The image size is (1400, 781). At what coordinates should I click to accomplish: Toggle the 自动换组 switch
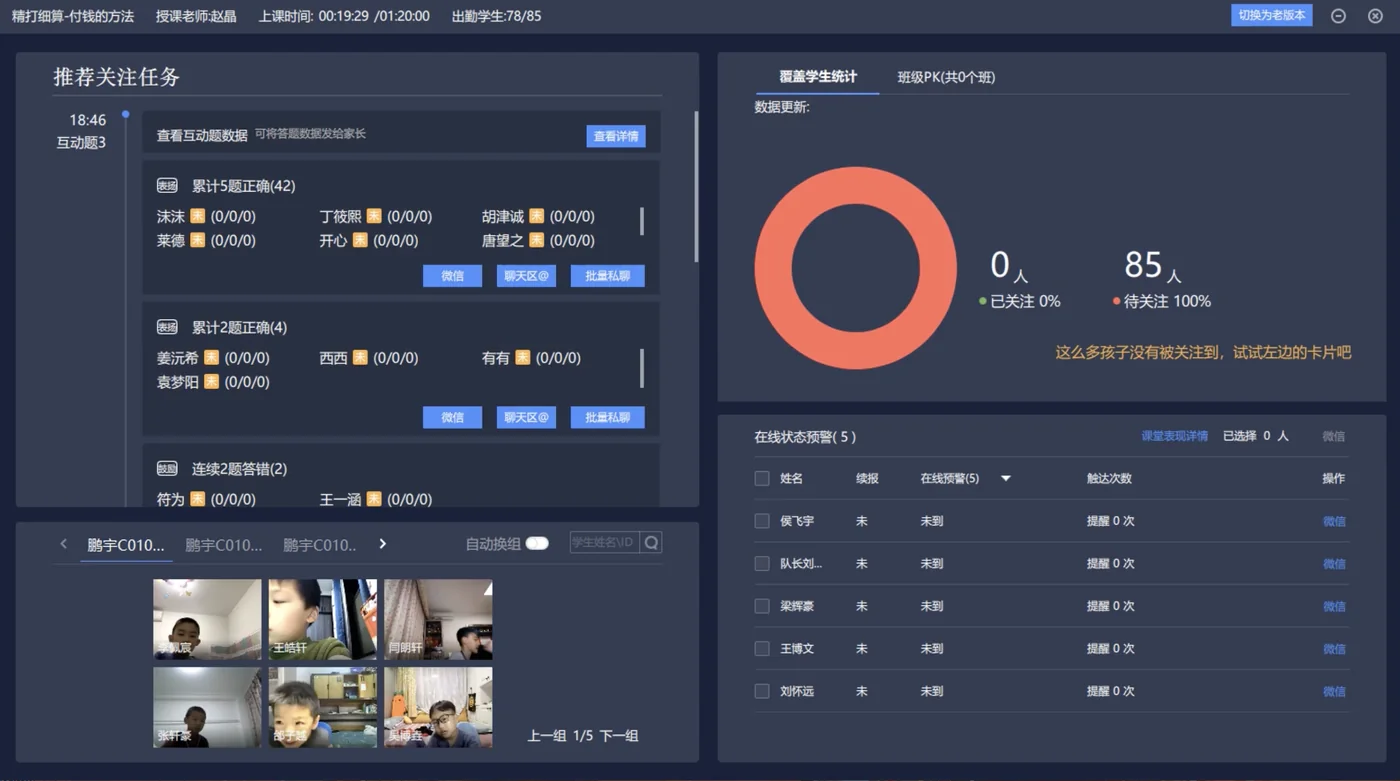(537, 544)
